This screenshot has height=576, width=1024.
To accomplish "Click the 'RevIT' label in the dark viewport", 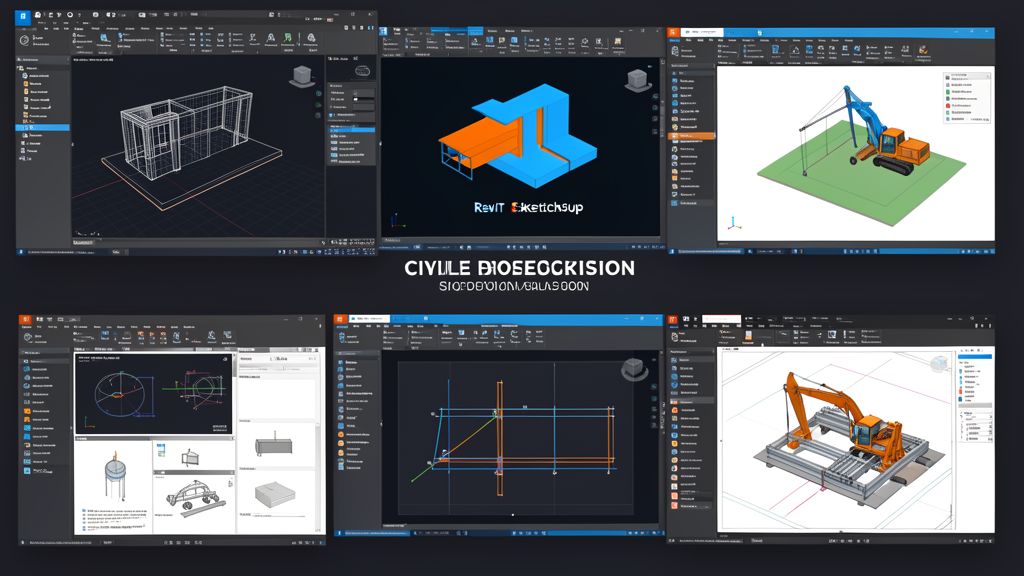I will tap(489, 208).
